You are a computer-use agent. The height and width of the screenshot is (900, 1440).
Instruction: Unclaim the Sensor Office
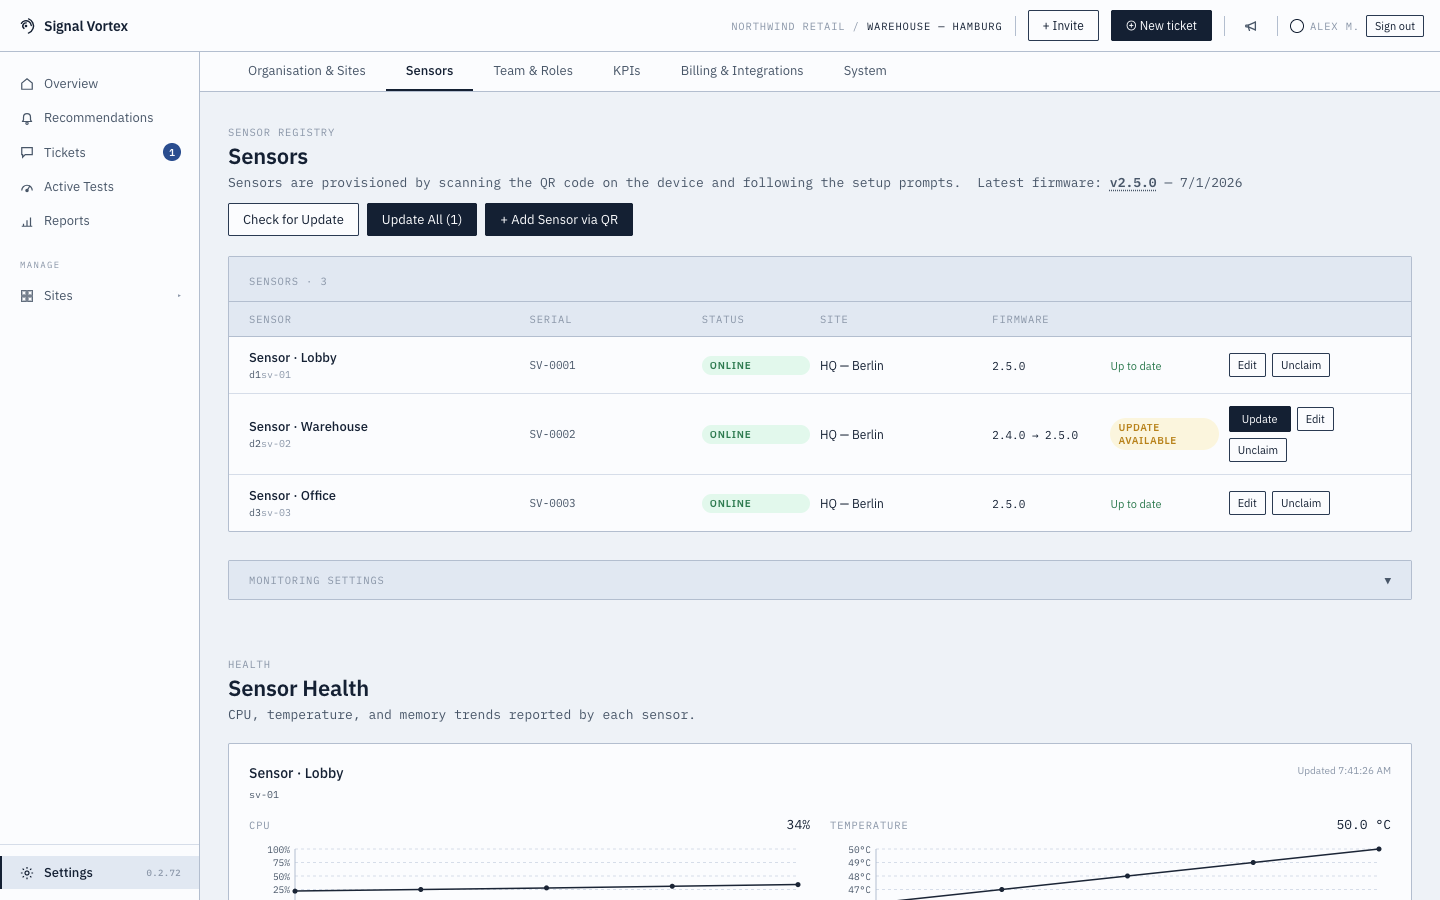click(x=1301, y=503)
